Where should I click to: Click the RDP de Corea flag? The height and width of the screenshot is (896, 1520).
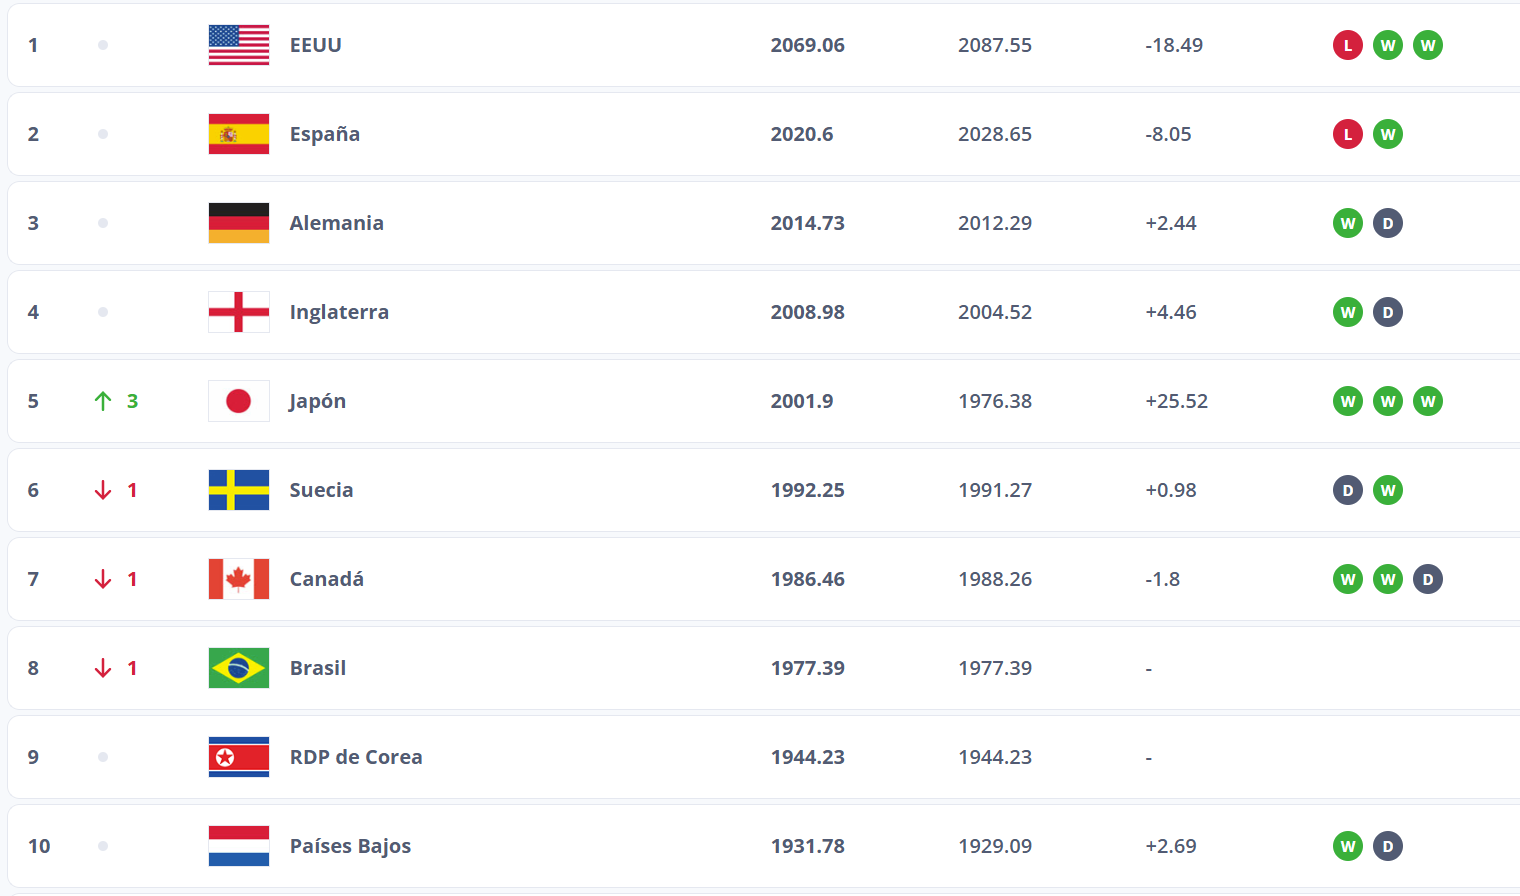[x=238, y=757]
